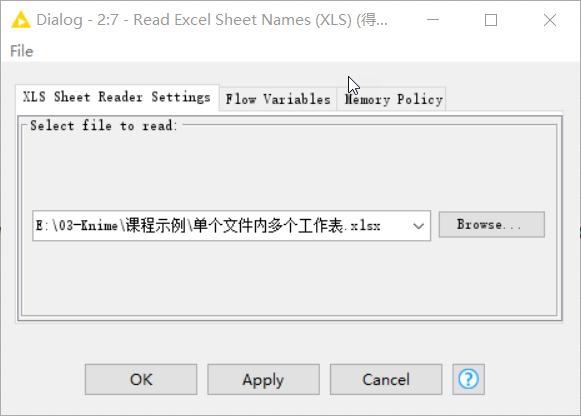Close the dialog window
Screen dimensions: 581x416
pos(550,20)
